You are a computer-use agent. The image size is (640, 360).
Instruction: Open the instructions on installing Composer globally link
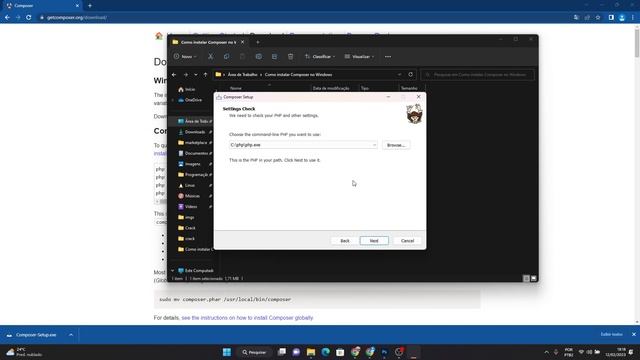[x=247, y=318]
